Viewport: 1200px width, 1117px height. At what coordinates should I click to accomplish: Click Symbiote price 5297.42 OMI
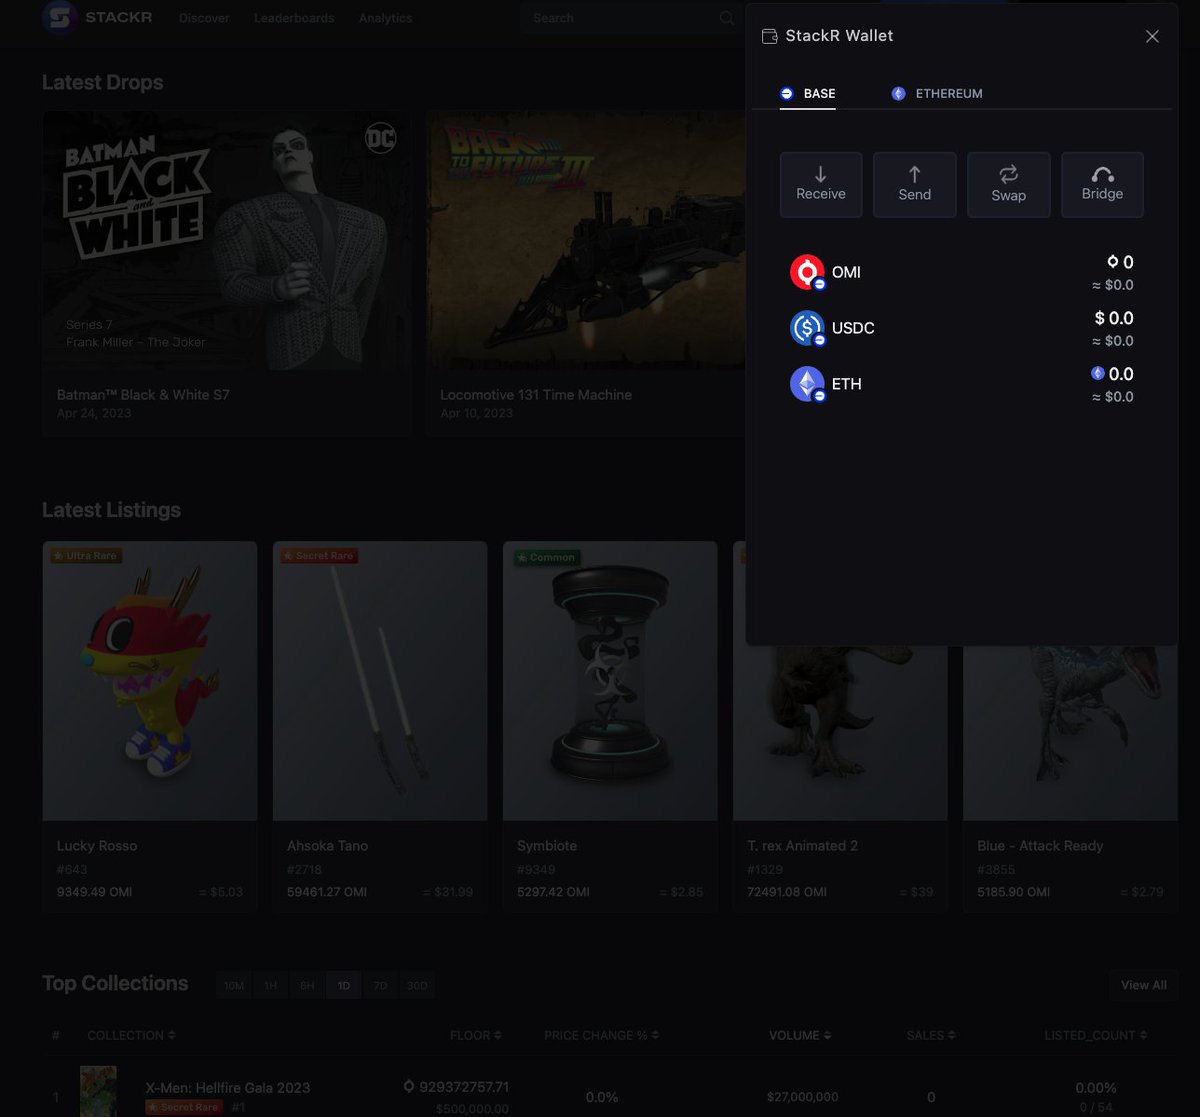[553, 891]
